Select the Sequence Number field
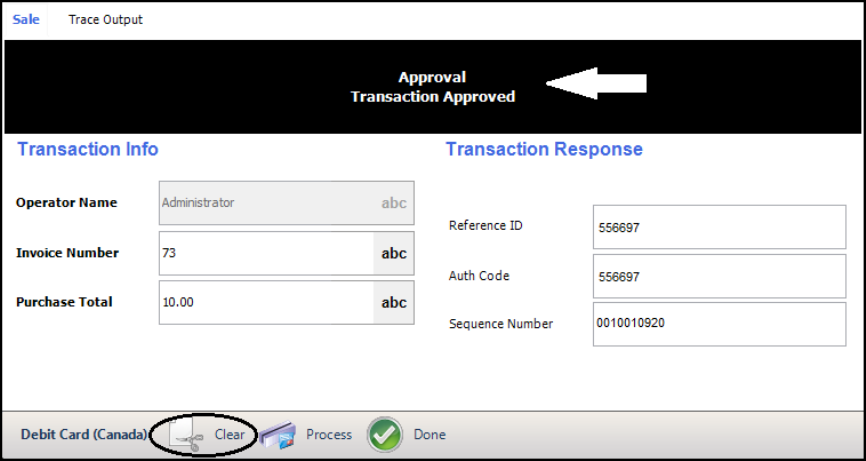 (720, 324)
